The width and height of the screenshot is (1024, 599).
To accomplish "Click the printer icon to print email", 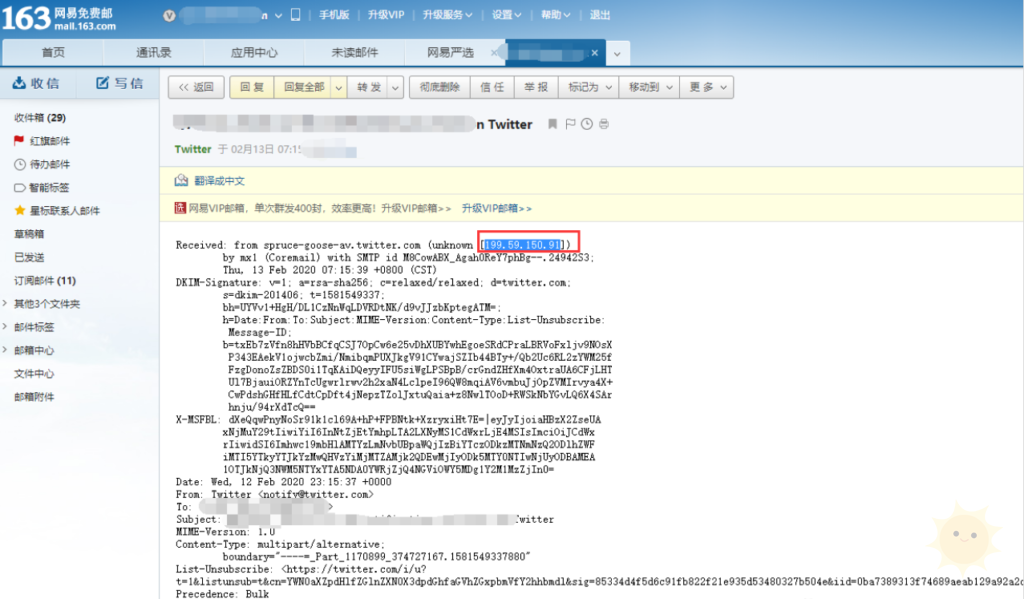I will point(604,124).
